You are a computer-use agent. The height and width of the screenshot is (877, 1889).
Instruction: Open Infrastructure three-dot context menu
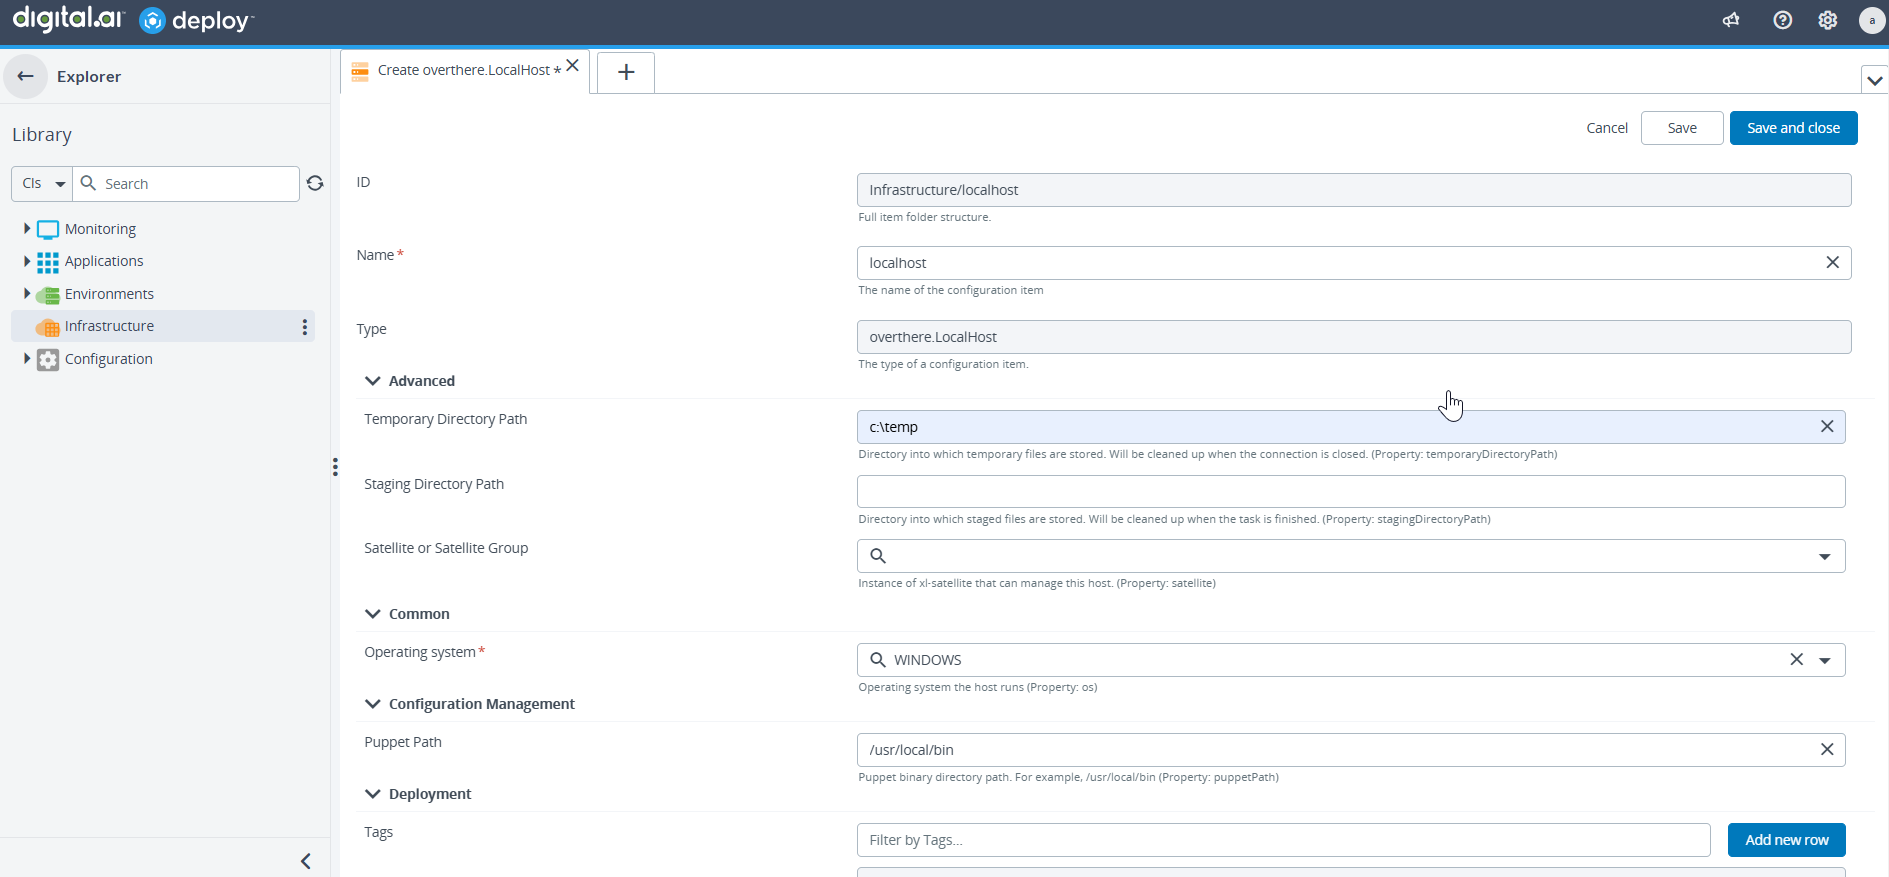pyautogui.click(x=304, y=327)
